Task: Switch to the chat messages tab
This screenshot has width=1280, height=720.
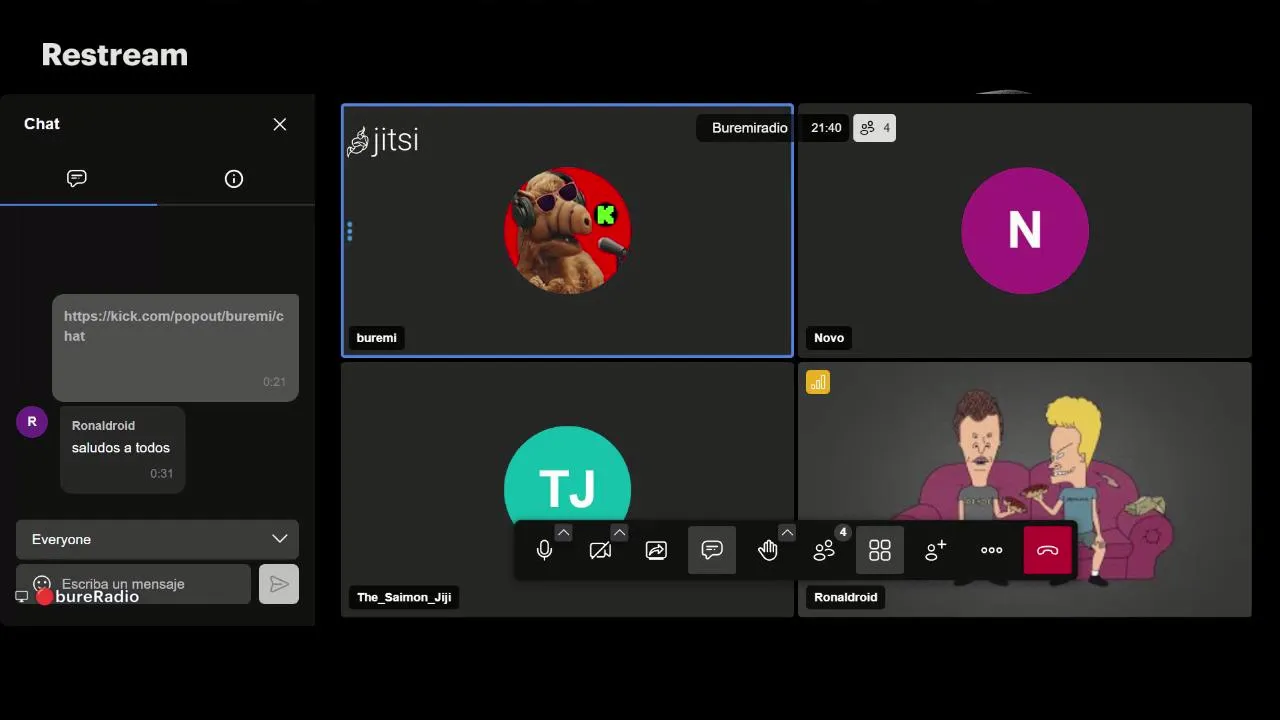Action: point(77,179)
